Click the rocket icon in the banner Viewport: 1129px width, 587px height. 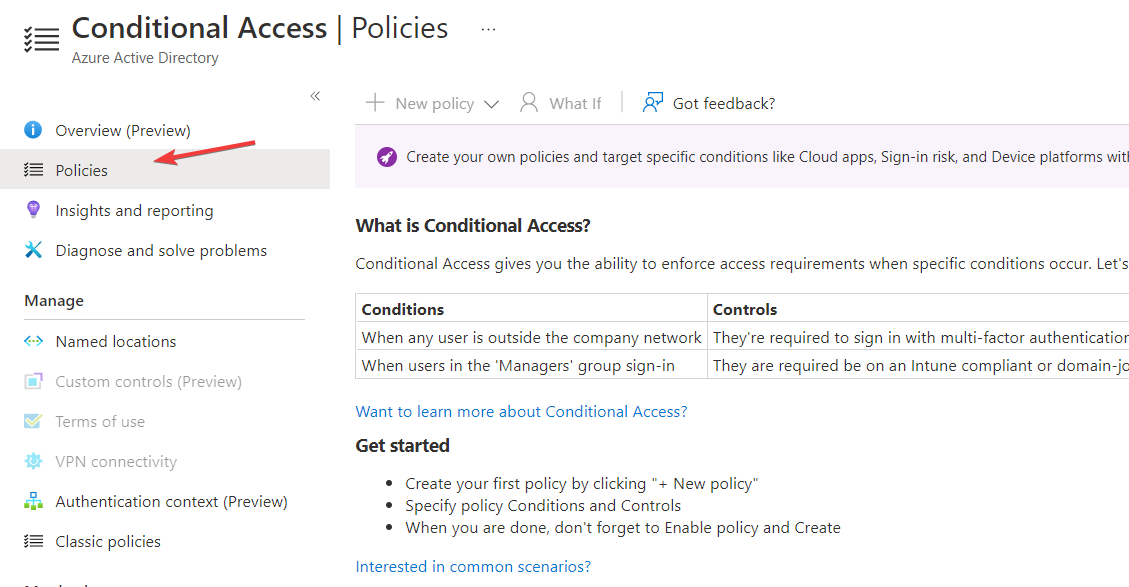click(386, 157)
